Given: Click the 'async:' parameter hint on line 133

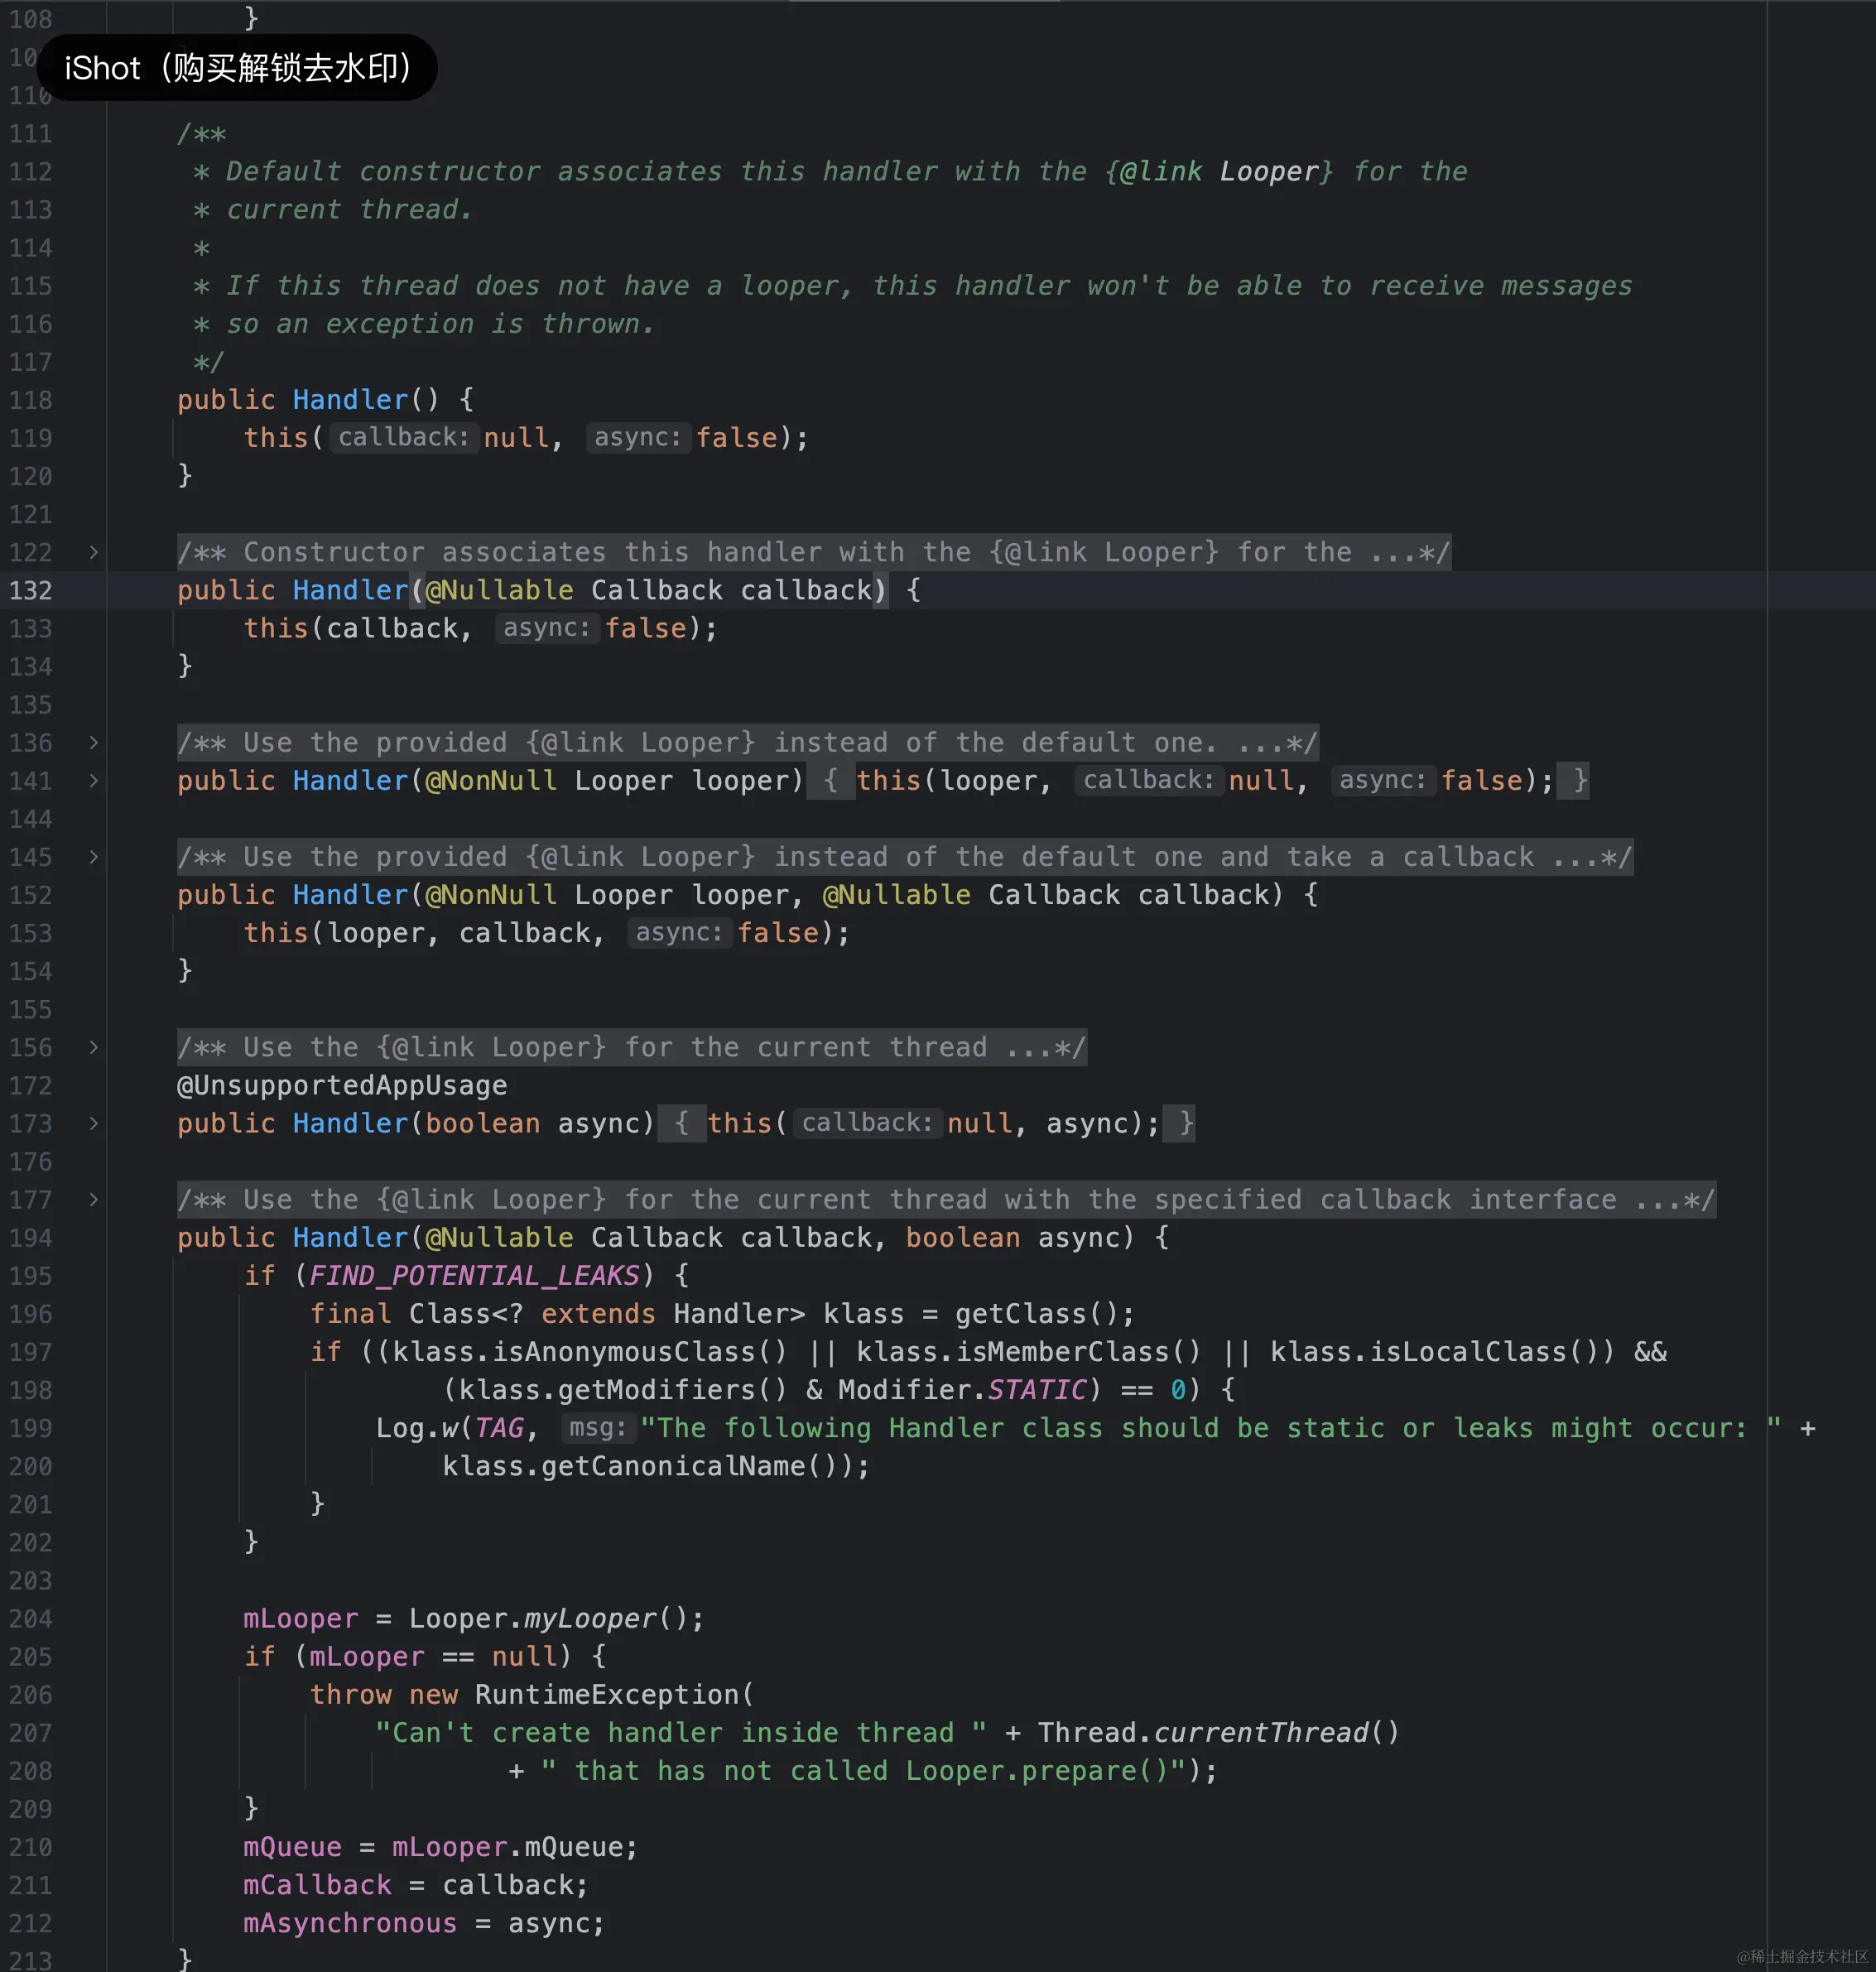Looking at the screenshot, I should (546, 628).
